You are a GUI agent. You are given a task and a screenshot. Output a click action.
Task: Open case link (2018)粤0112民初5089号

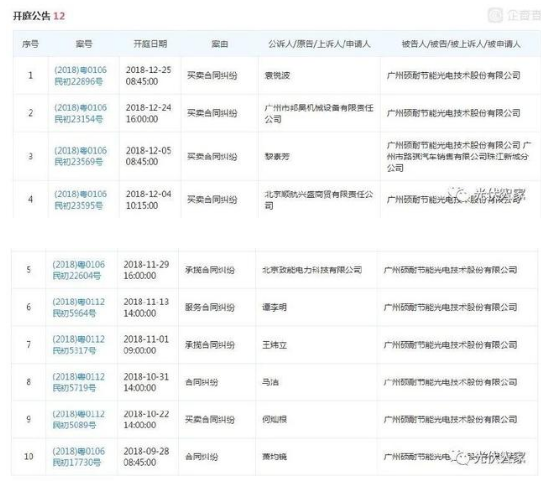(78, 419)
